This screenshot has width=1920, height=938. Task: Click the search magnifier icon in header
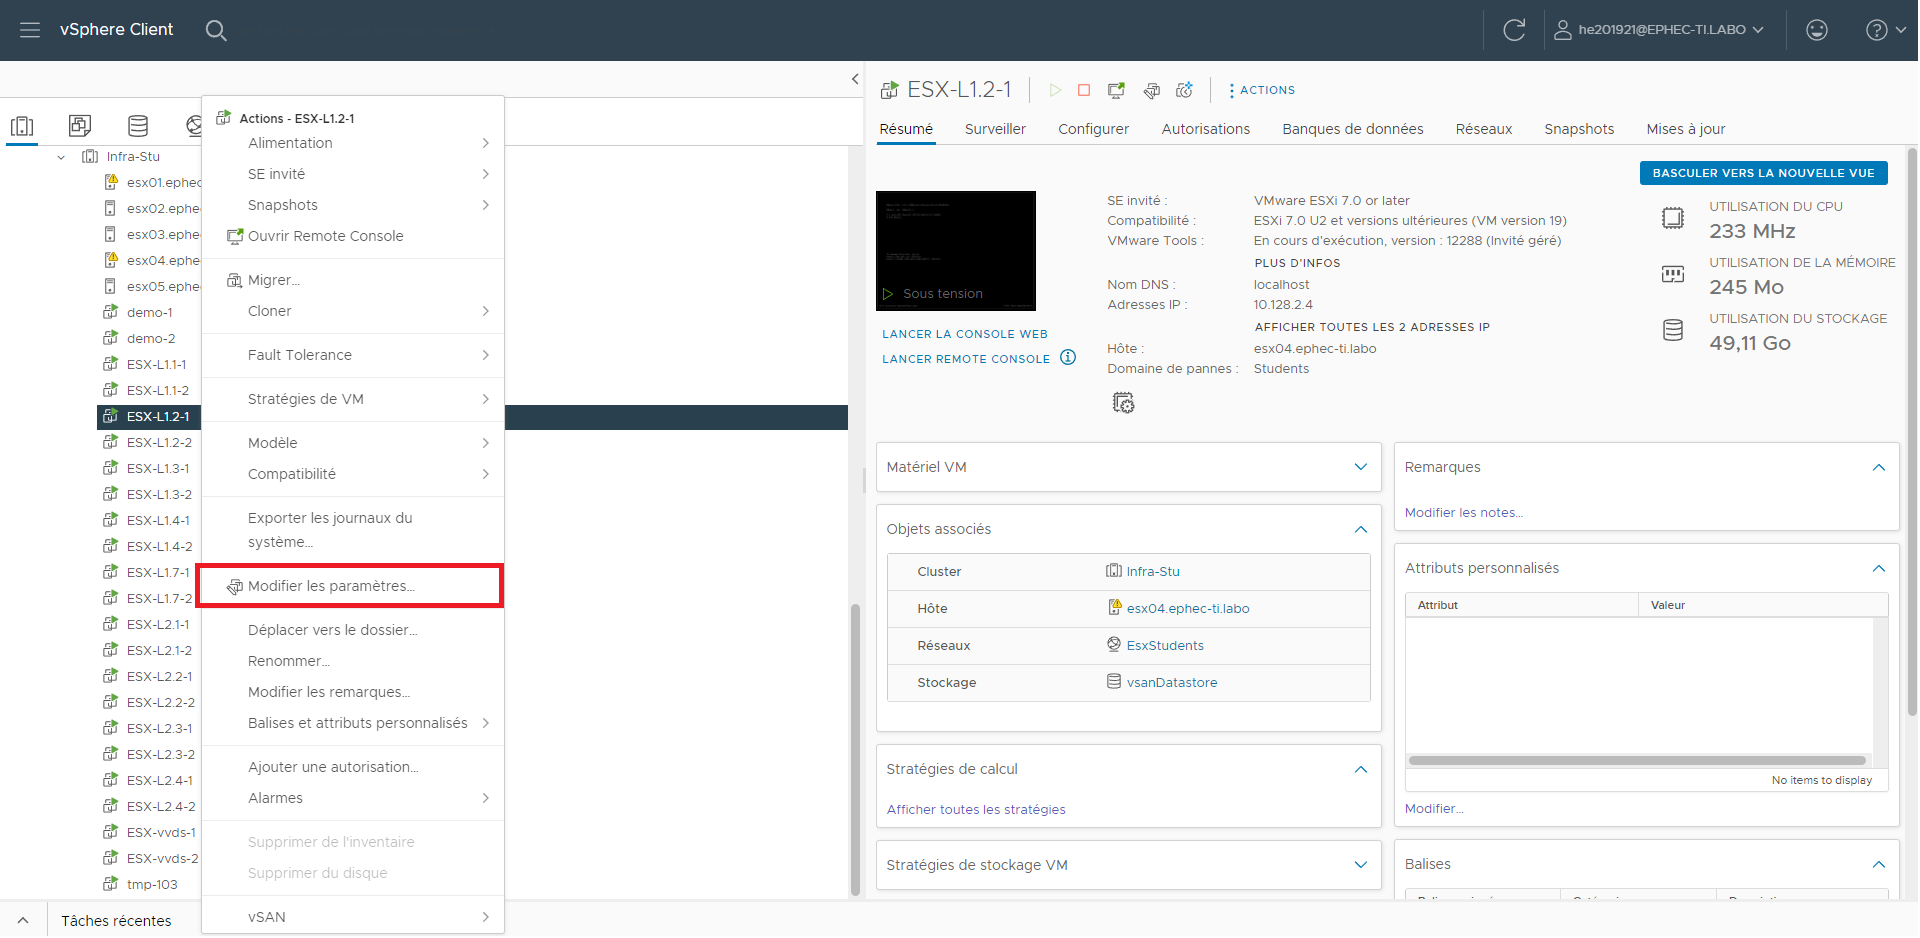pyautogui.click(x=216, y=30)
